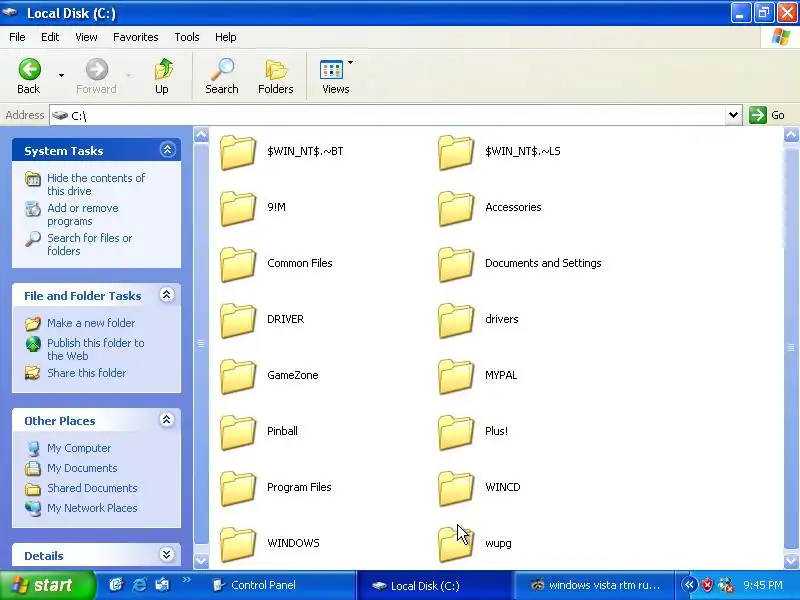
Task: Open the Edit menu
Action: [50, 37]
